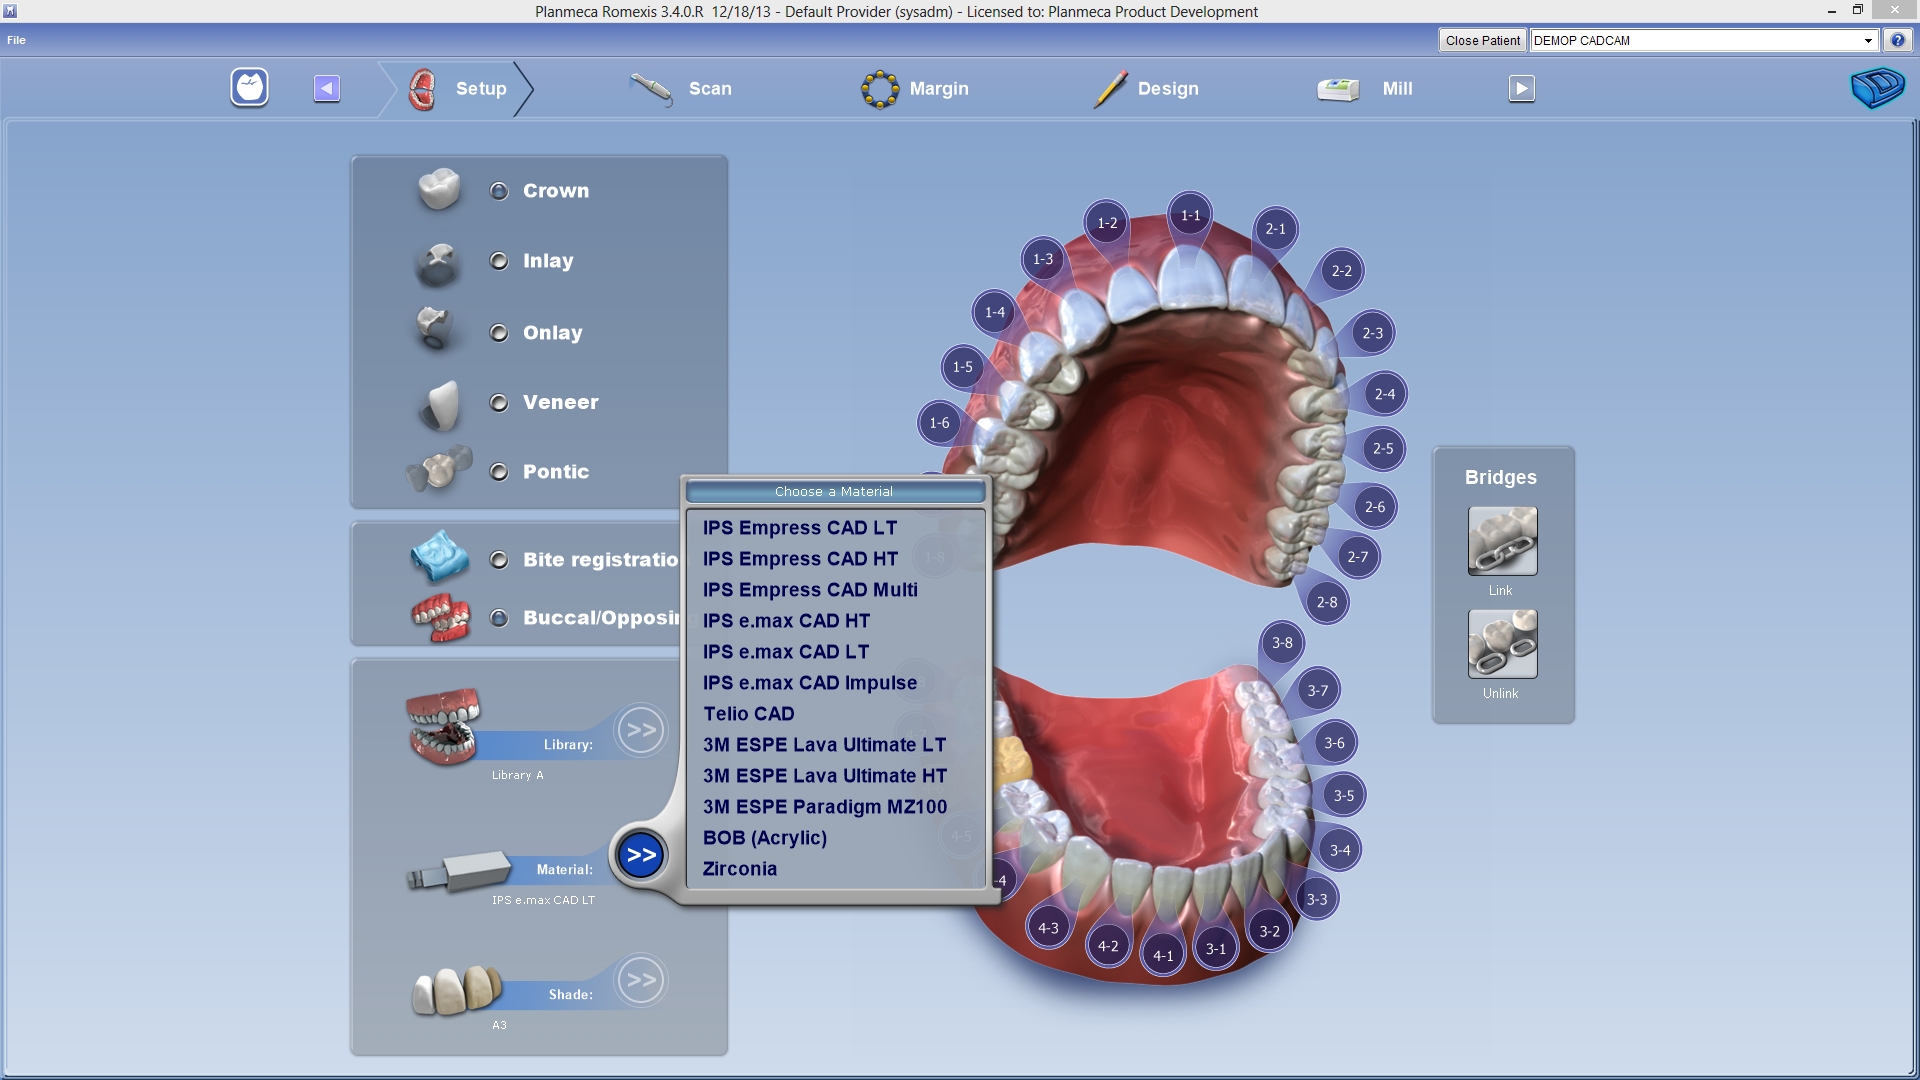
Task: Click the Library jaw model icon
Action: click(443, 727)
